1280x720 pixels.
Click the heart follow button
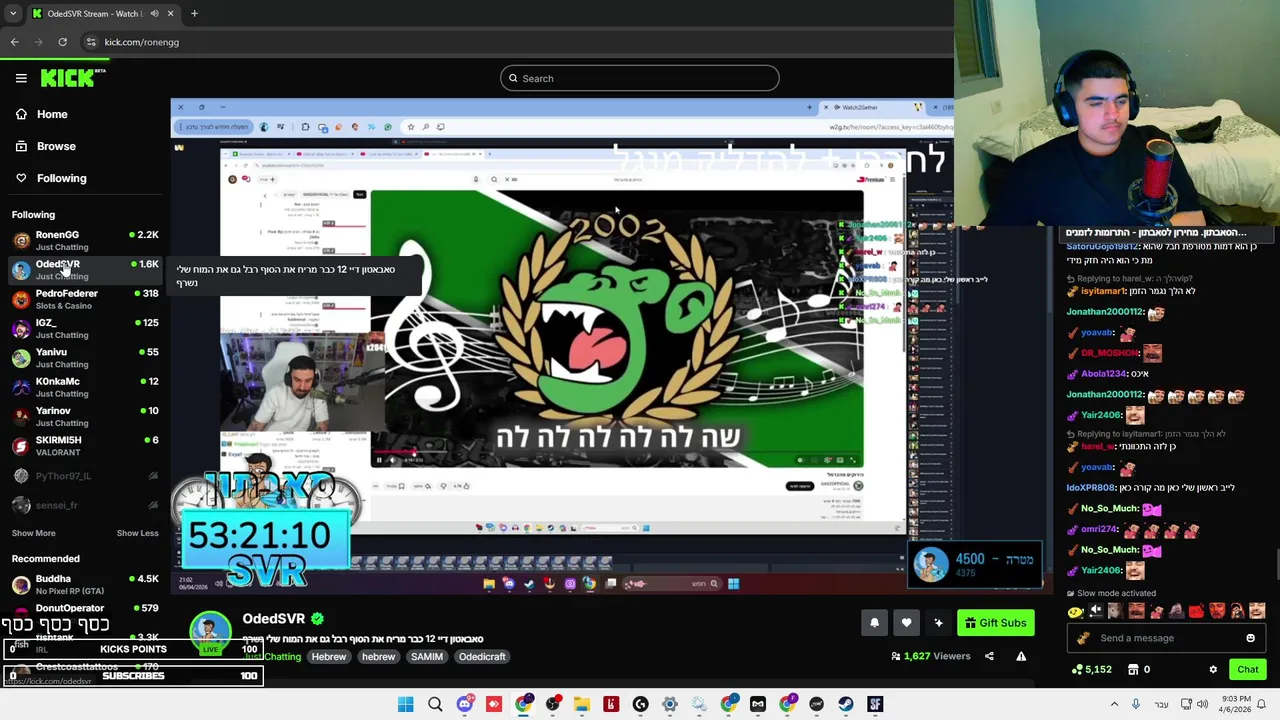click(x=906, y=623)
